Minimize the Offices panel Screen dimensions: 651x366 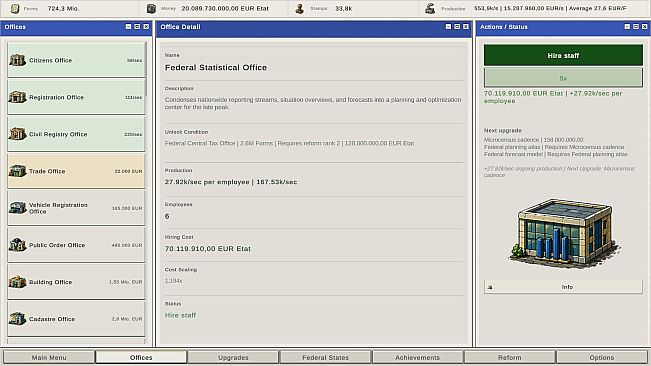pos(128,27)
